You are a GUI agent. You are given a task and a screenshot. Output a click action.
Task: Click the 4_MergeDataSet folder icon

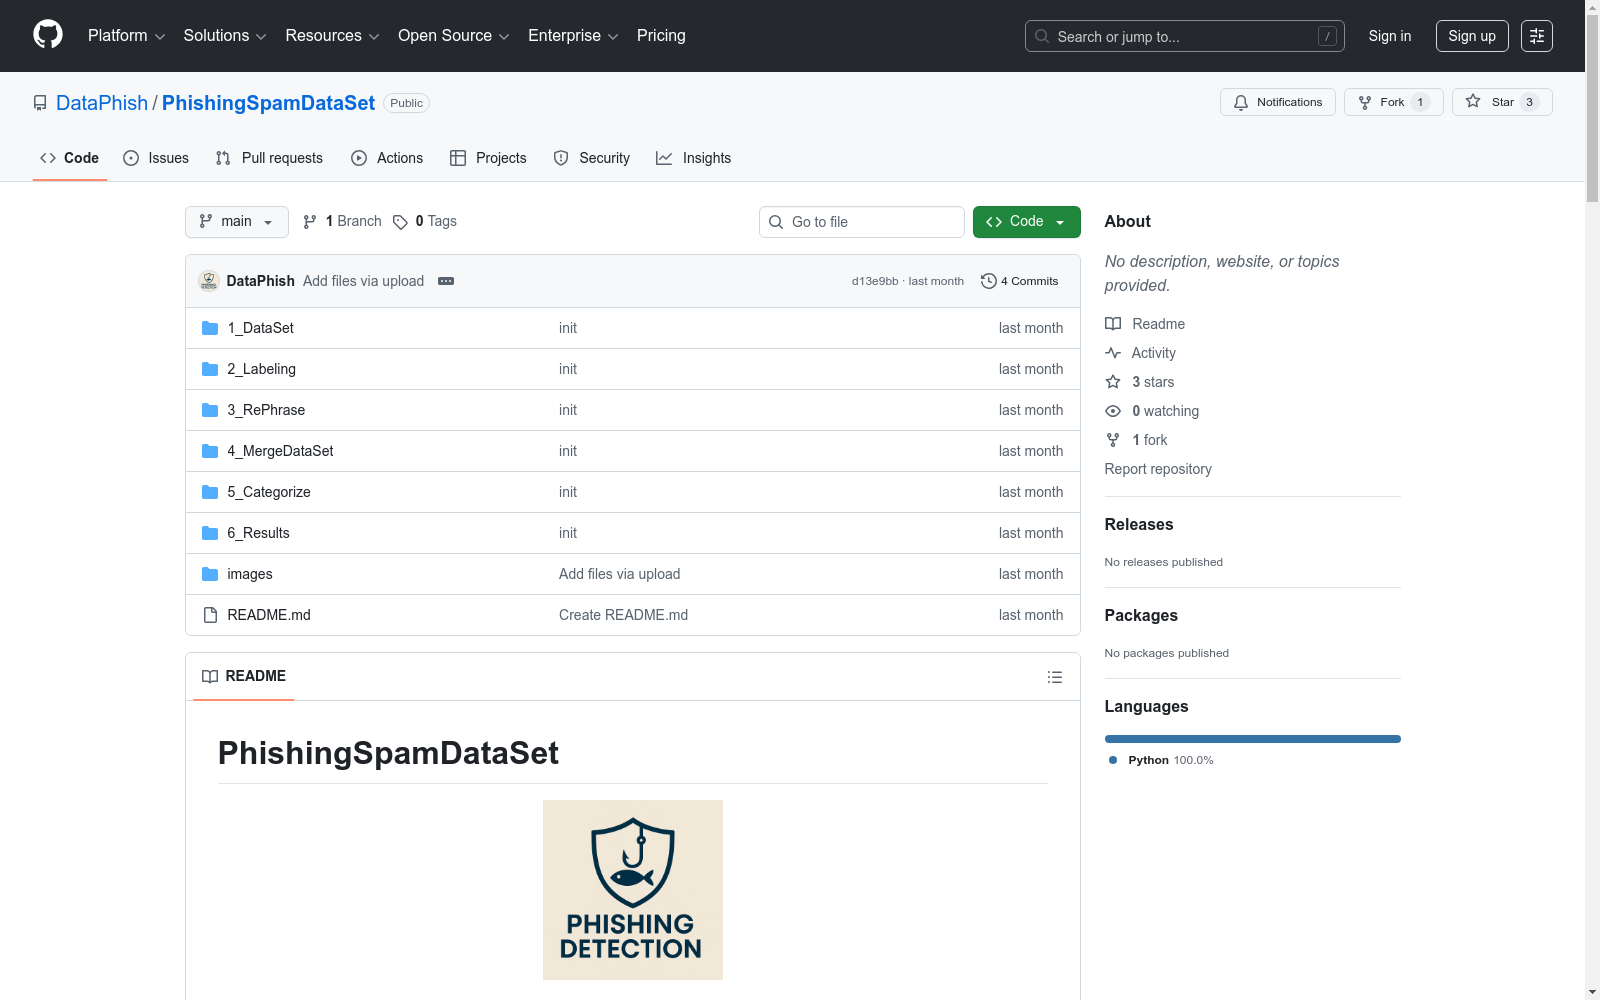[x=210, y=451]
